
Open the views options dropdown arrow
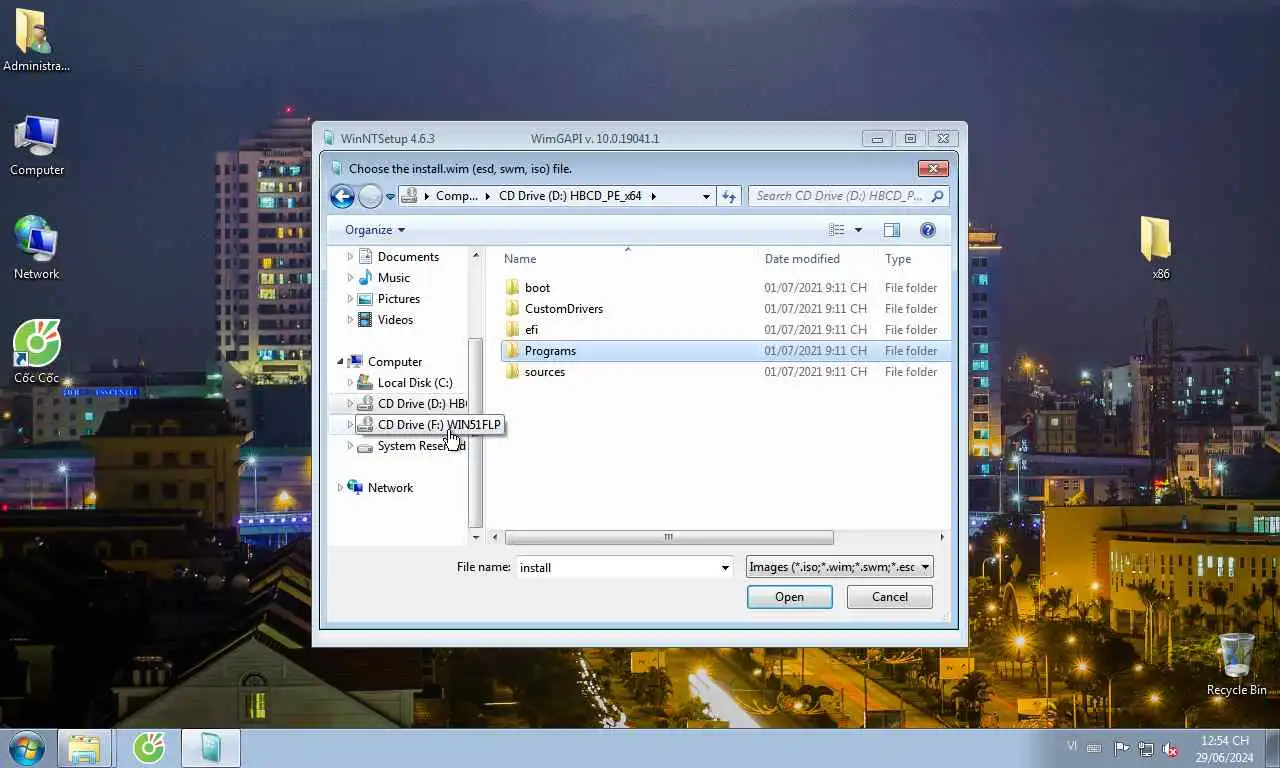tap(858, 230)
